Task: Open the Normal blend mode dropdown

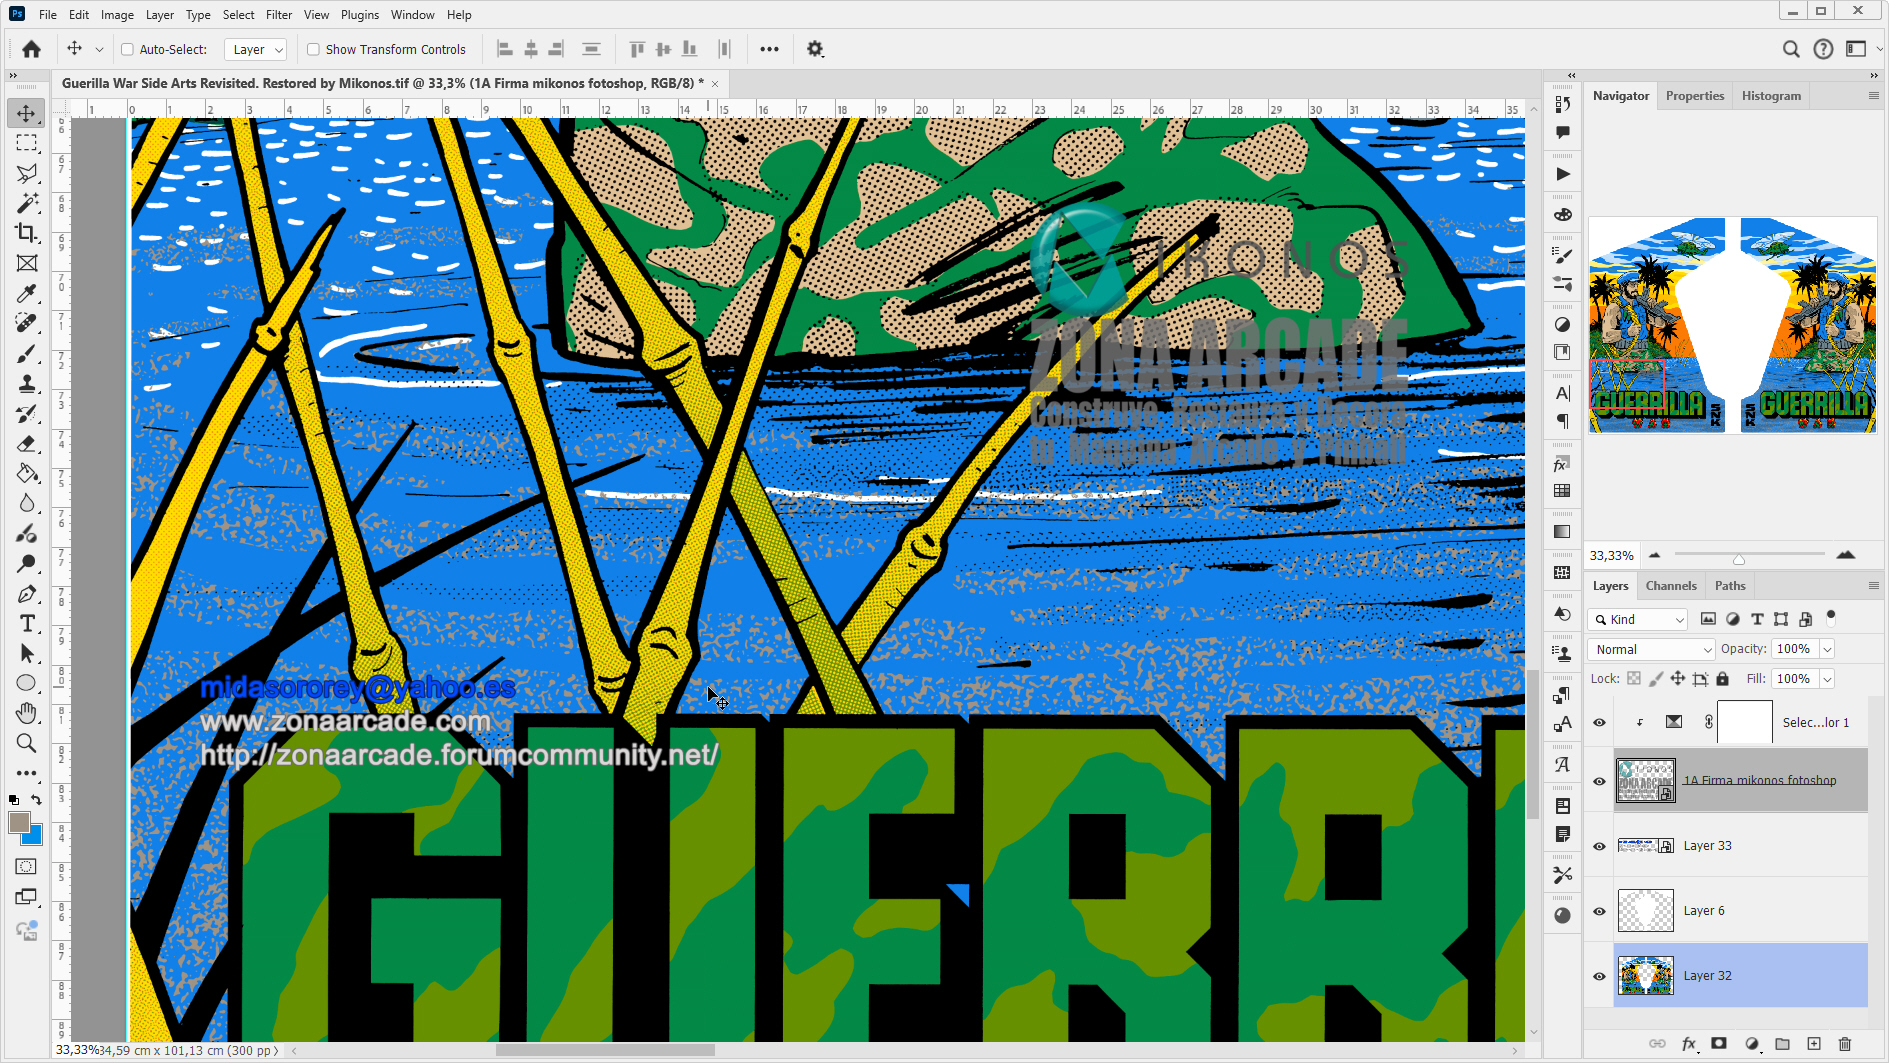Action: click(x=1651, y=650)
